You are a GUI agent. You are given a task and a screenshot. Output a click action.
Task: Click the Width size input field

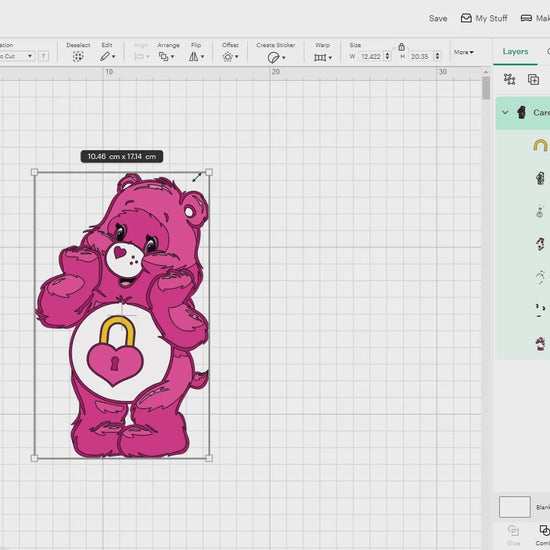pos(371,56)
